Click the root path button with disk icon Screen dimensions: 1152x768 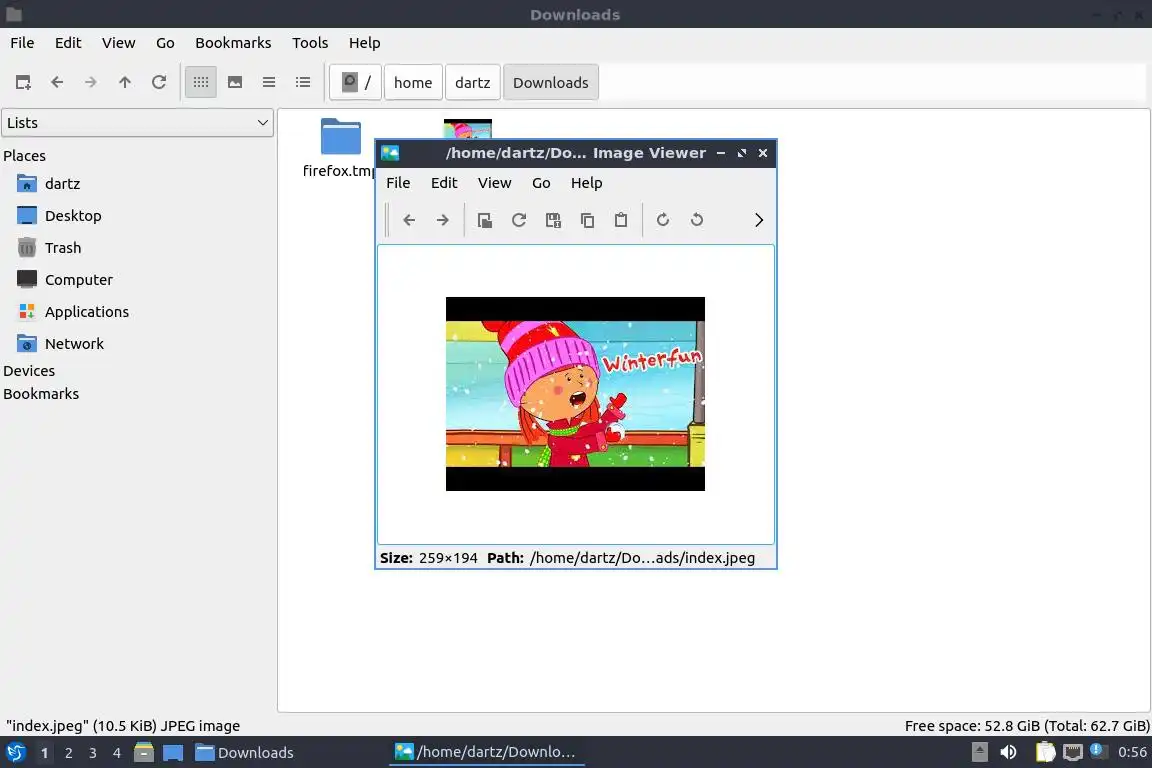[x=356, y=82]
